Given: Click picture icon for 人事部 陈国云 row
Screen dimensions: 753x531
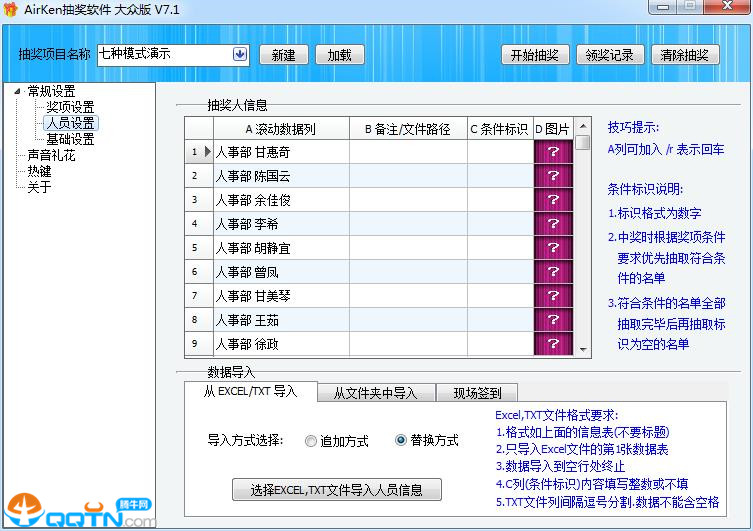Looking at the screenshot, I should point(554,176).
